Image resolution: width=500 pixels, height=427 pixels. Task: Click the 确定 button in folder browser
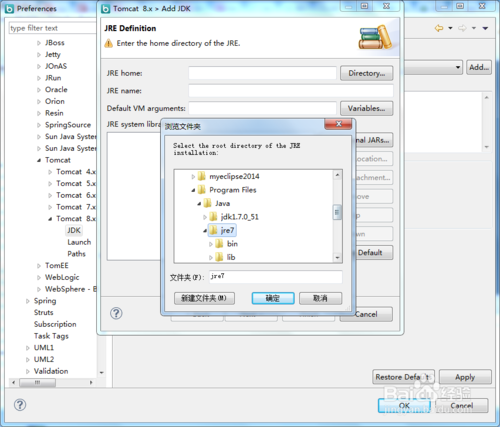tap(273, 298)
